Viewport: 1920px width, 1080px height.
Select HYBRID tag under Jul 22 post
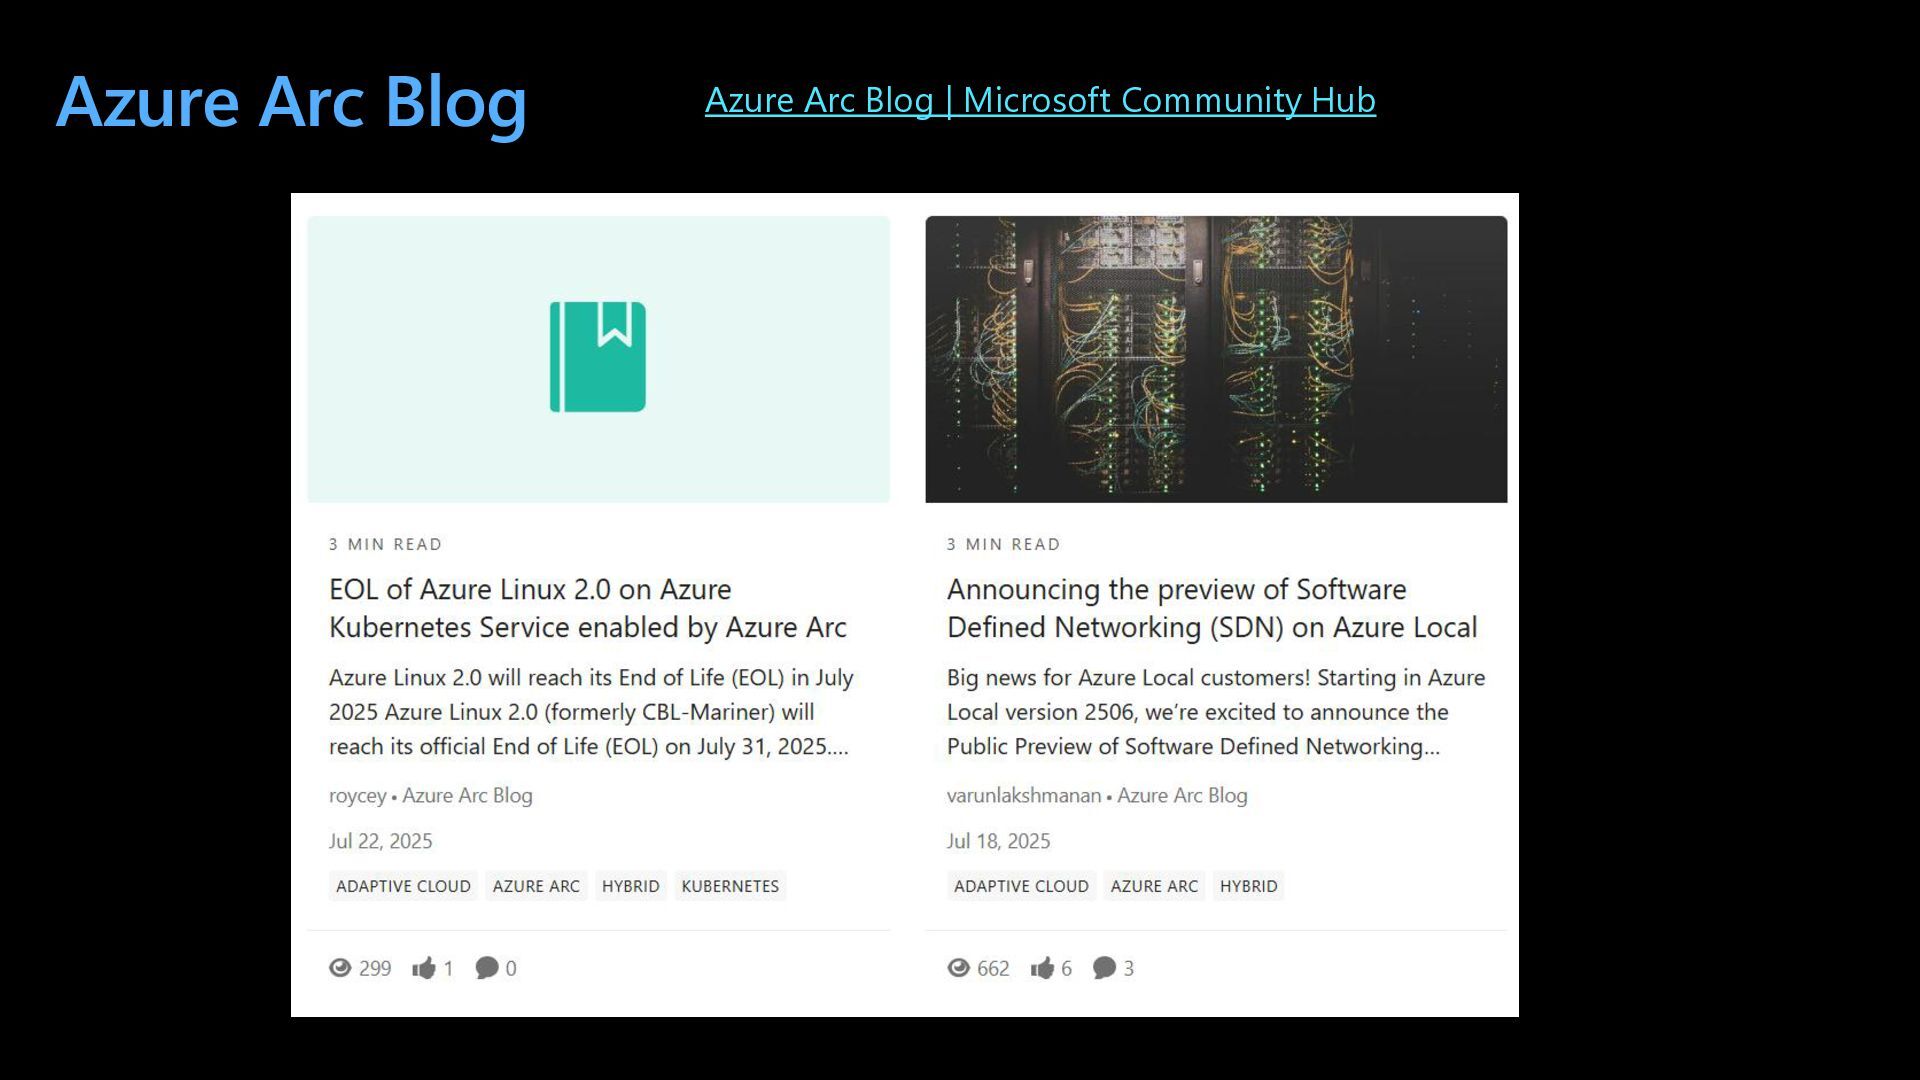[631, 886]
